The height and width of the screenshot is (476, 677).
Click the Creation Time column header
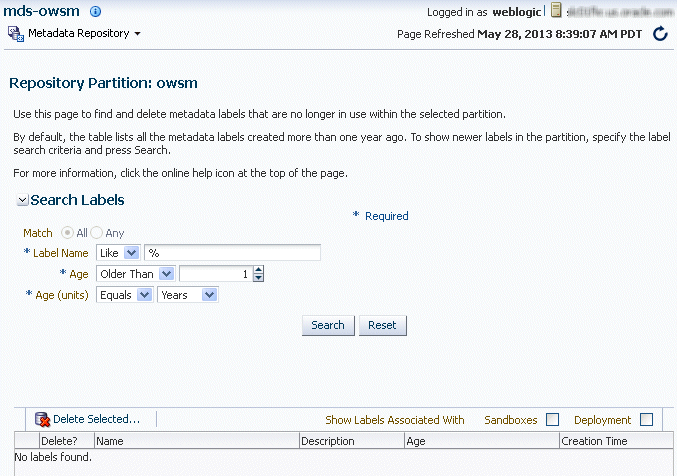click(616, 441)
